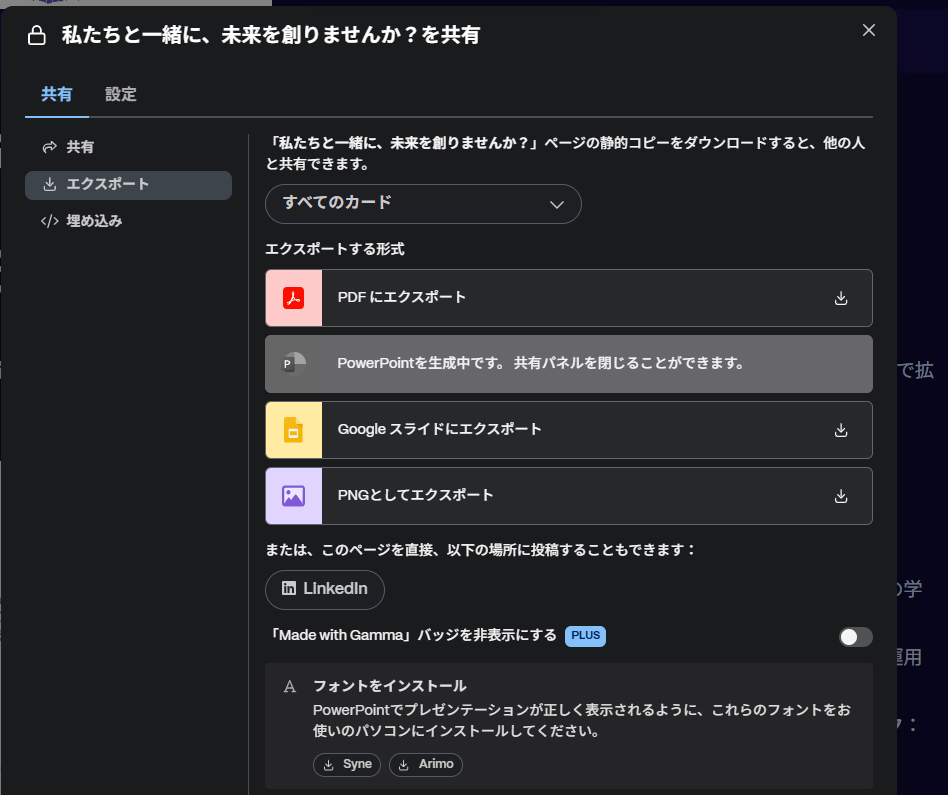Select the 共有 tab at top
The image size is (948, 795).
tap(56, 95)
